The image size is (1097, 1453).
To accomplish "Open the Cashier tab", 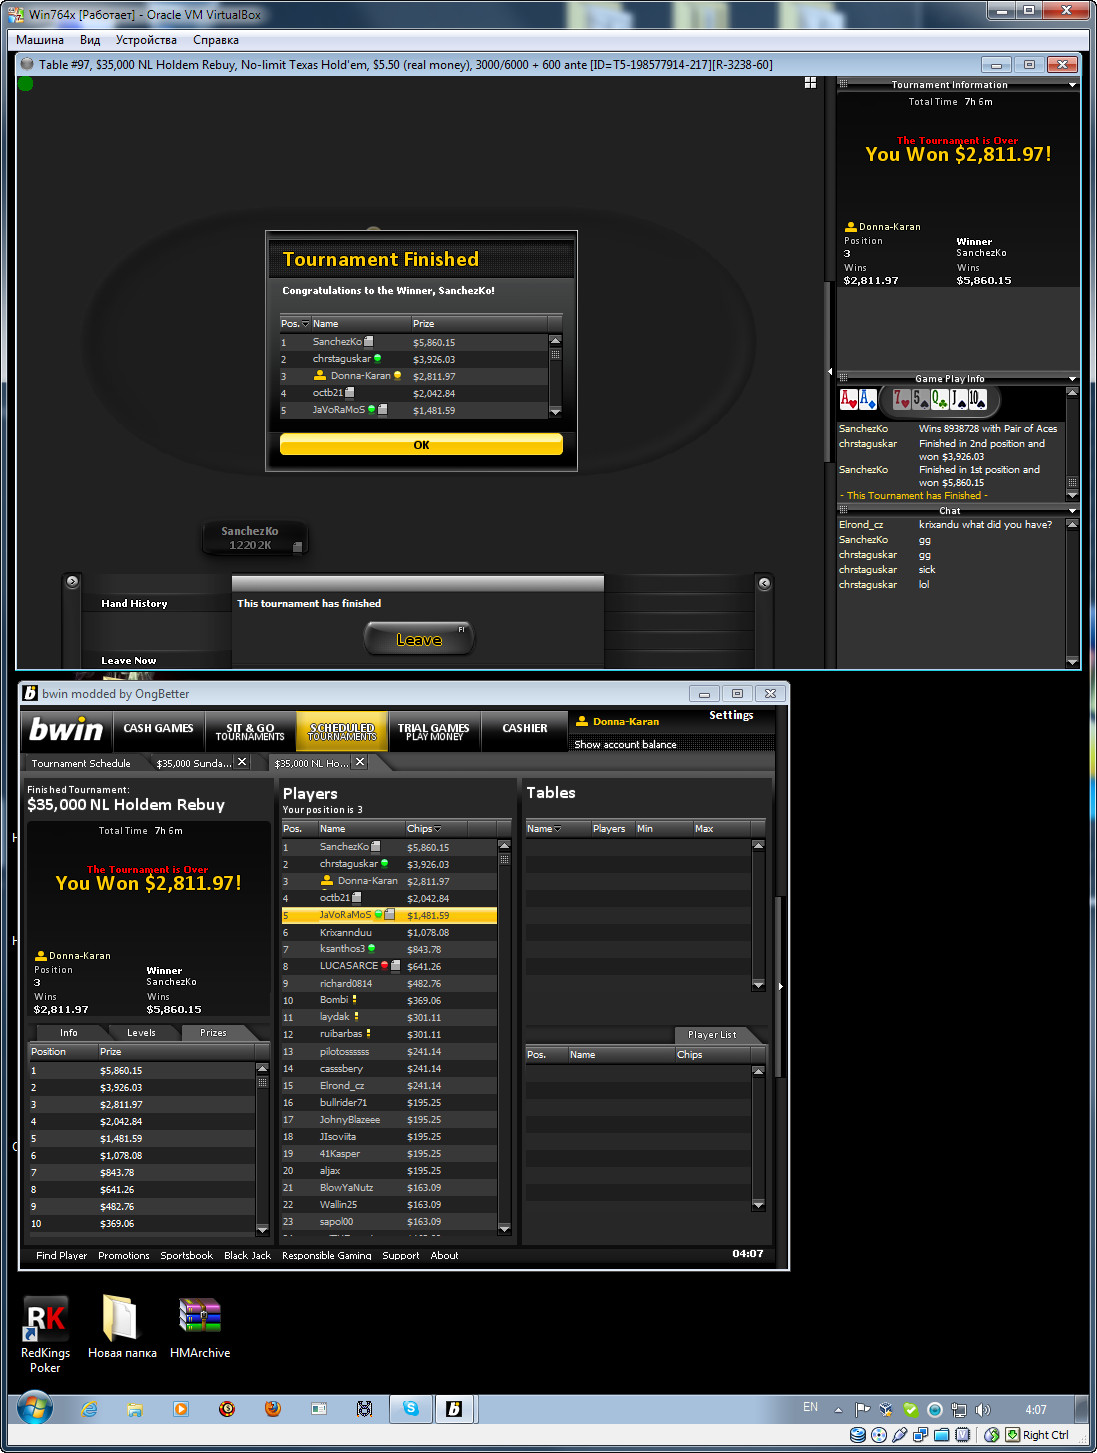I will pos(525,730).
